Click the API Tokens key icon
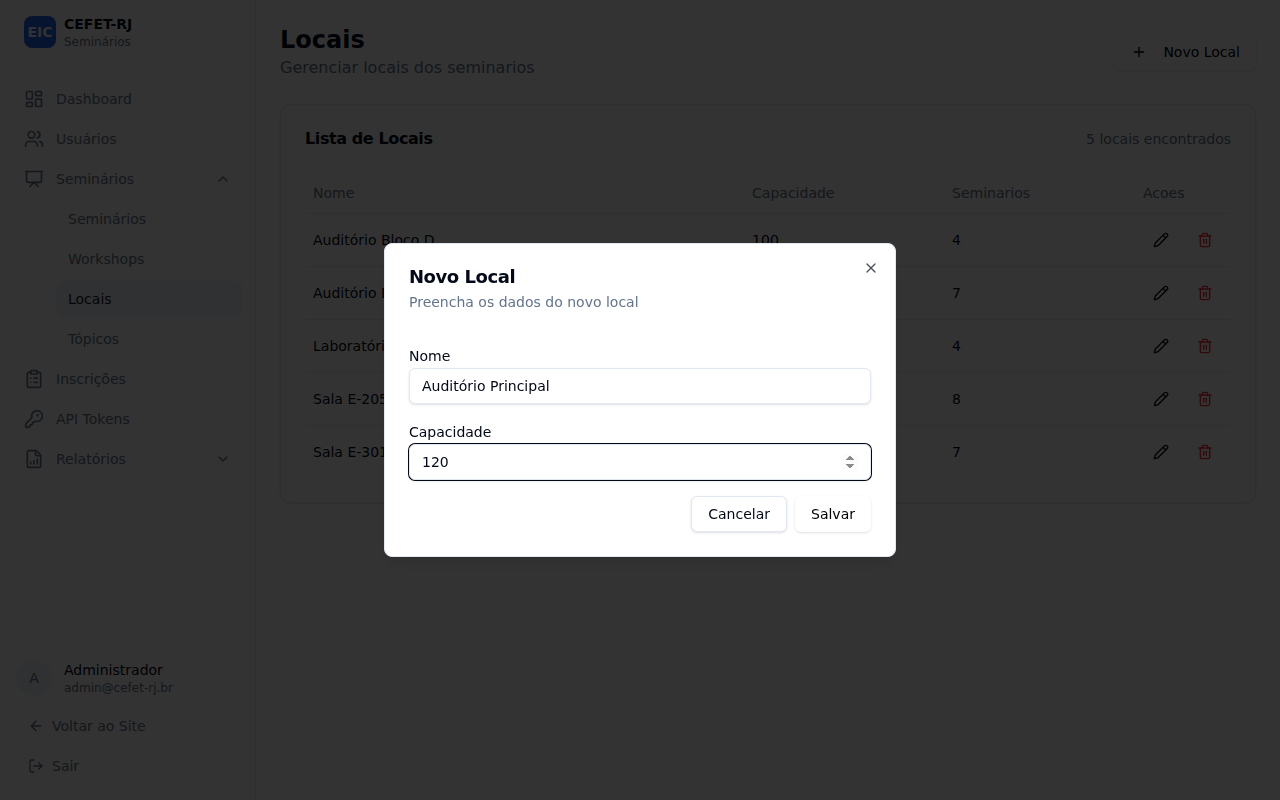Viewport: 1280px width, 800px height. [34, 419]
